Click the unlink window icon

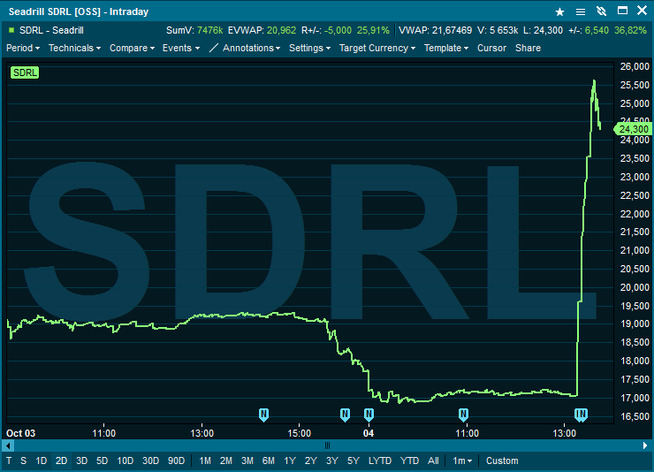(601, 11)
